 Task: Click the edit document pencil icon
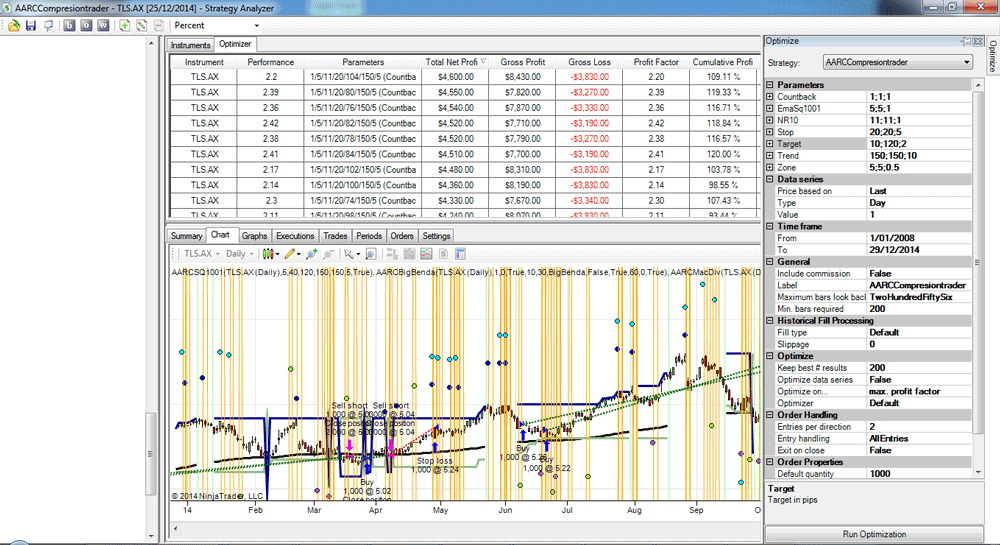(x=142, y=25)
